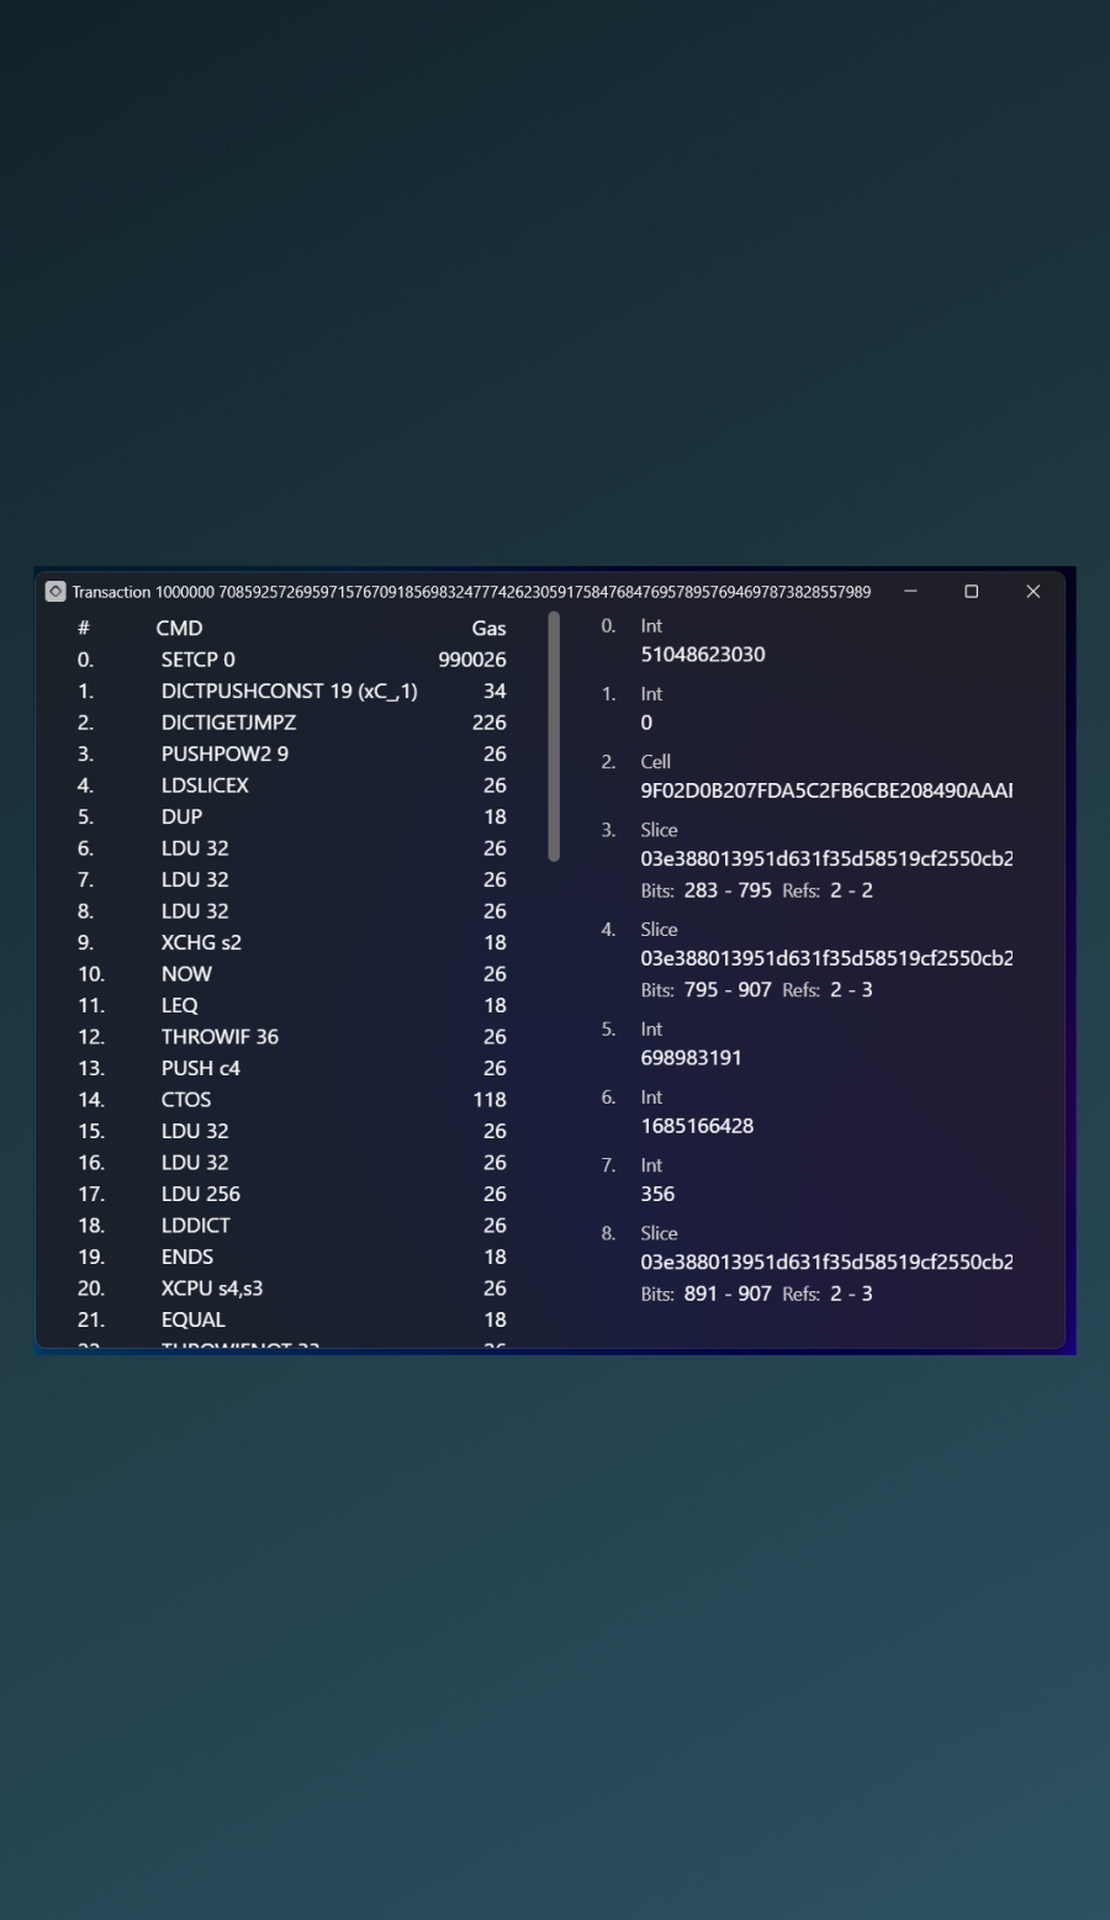The width and height of the screenshot is (1110, 1920).
Task: Click the Gas column header
Action: coord(489,628)
